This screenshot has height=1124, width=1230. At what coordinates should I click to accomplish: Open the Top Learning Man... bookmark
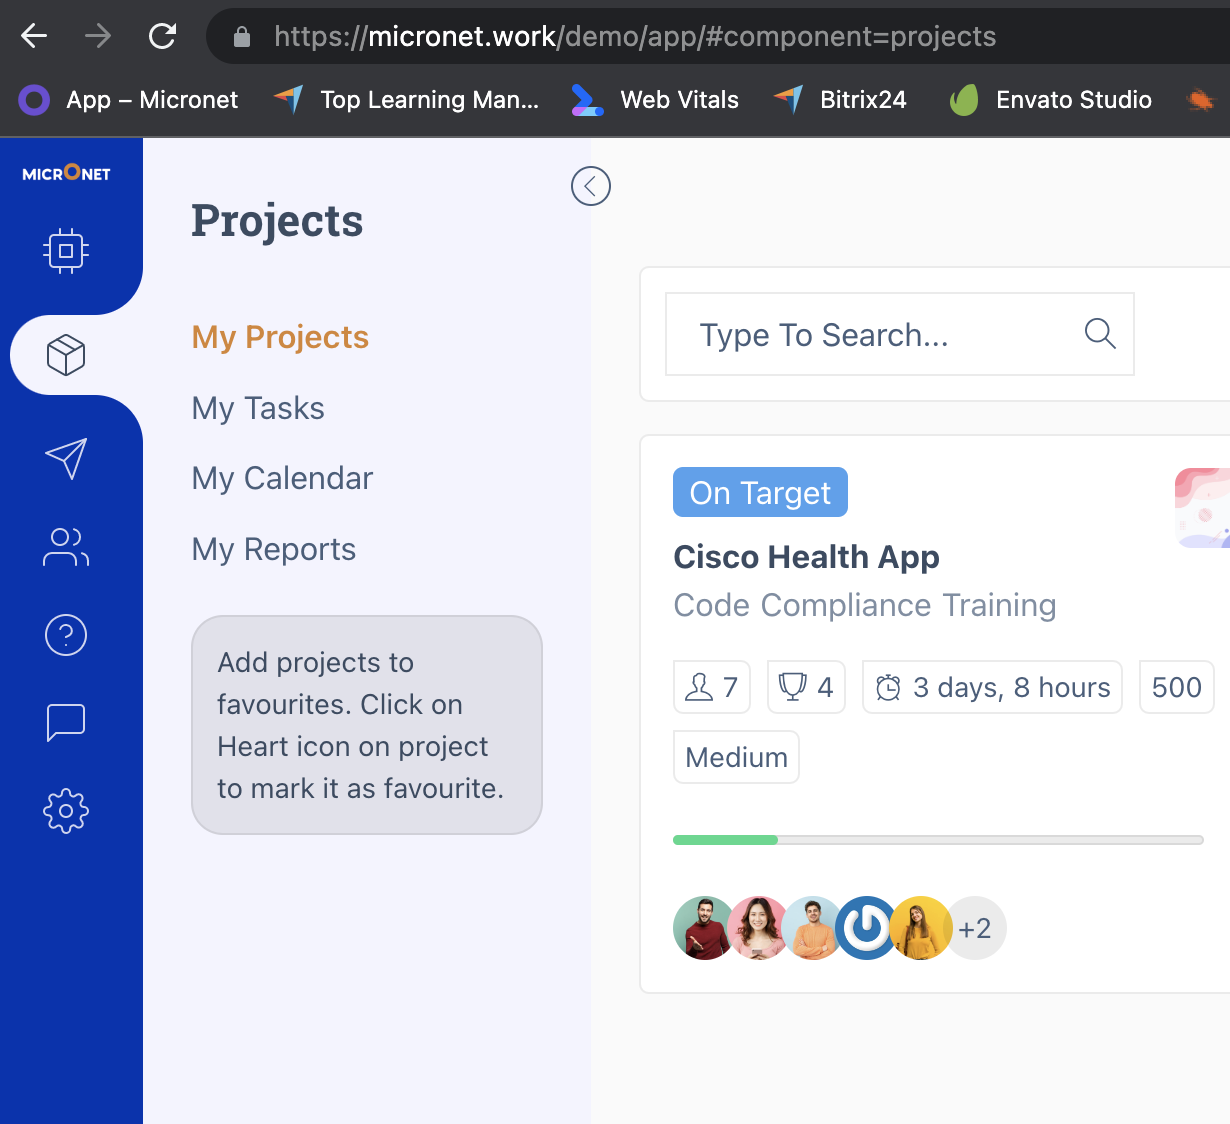(406, 100)
